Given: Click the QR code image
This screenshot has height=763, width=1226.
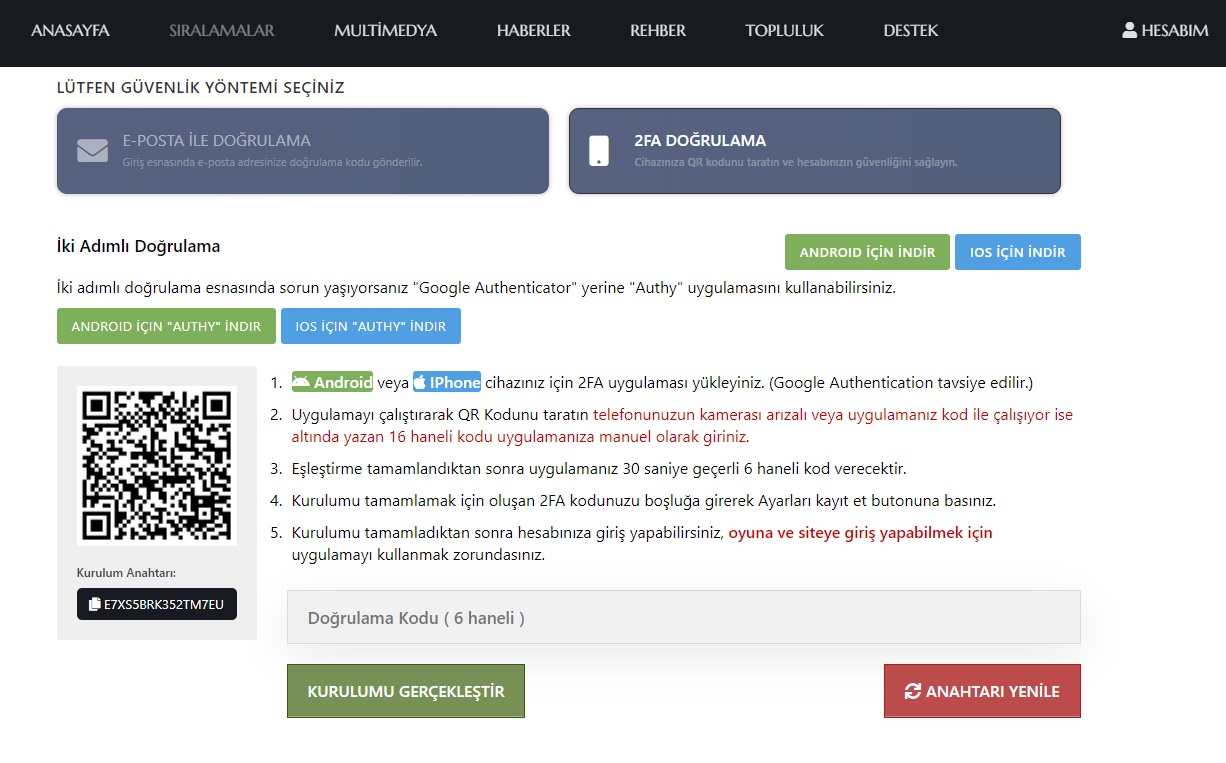Looking at the screenshot, I should [157, 465].
